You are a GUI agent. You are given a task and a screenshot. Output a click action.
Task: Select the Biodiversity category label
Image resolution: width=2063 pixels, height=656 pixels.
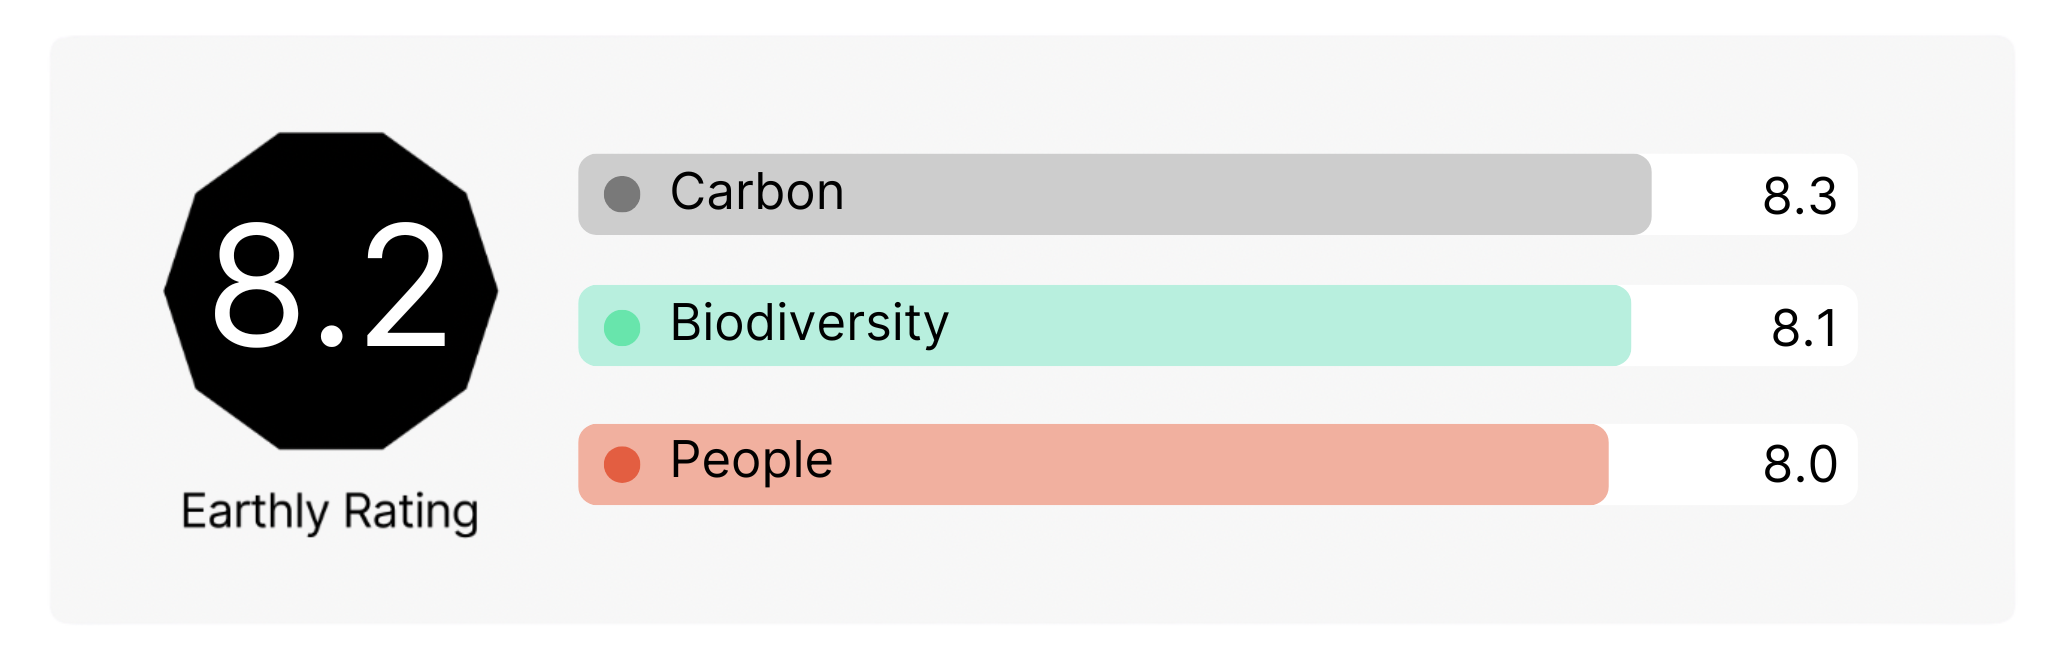click(x=809, y=323)
